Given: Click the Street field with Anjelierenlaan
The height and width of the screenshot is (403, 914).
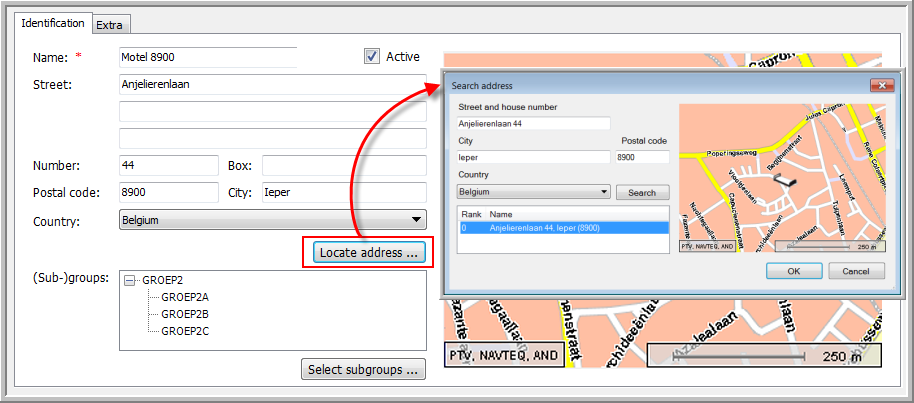Looking at the screenshot, I should [x=273, y=84].
